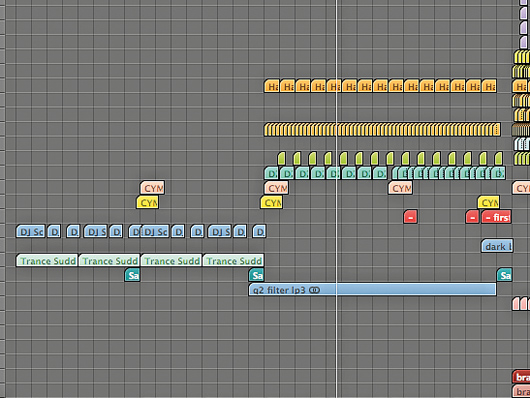The width and height of the screenshot is (530, 398).
Task: Select the third DJ Sc region in the row
Action: point(155,232)
